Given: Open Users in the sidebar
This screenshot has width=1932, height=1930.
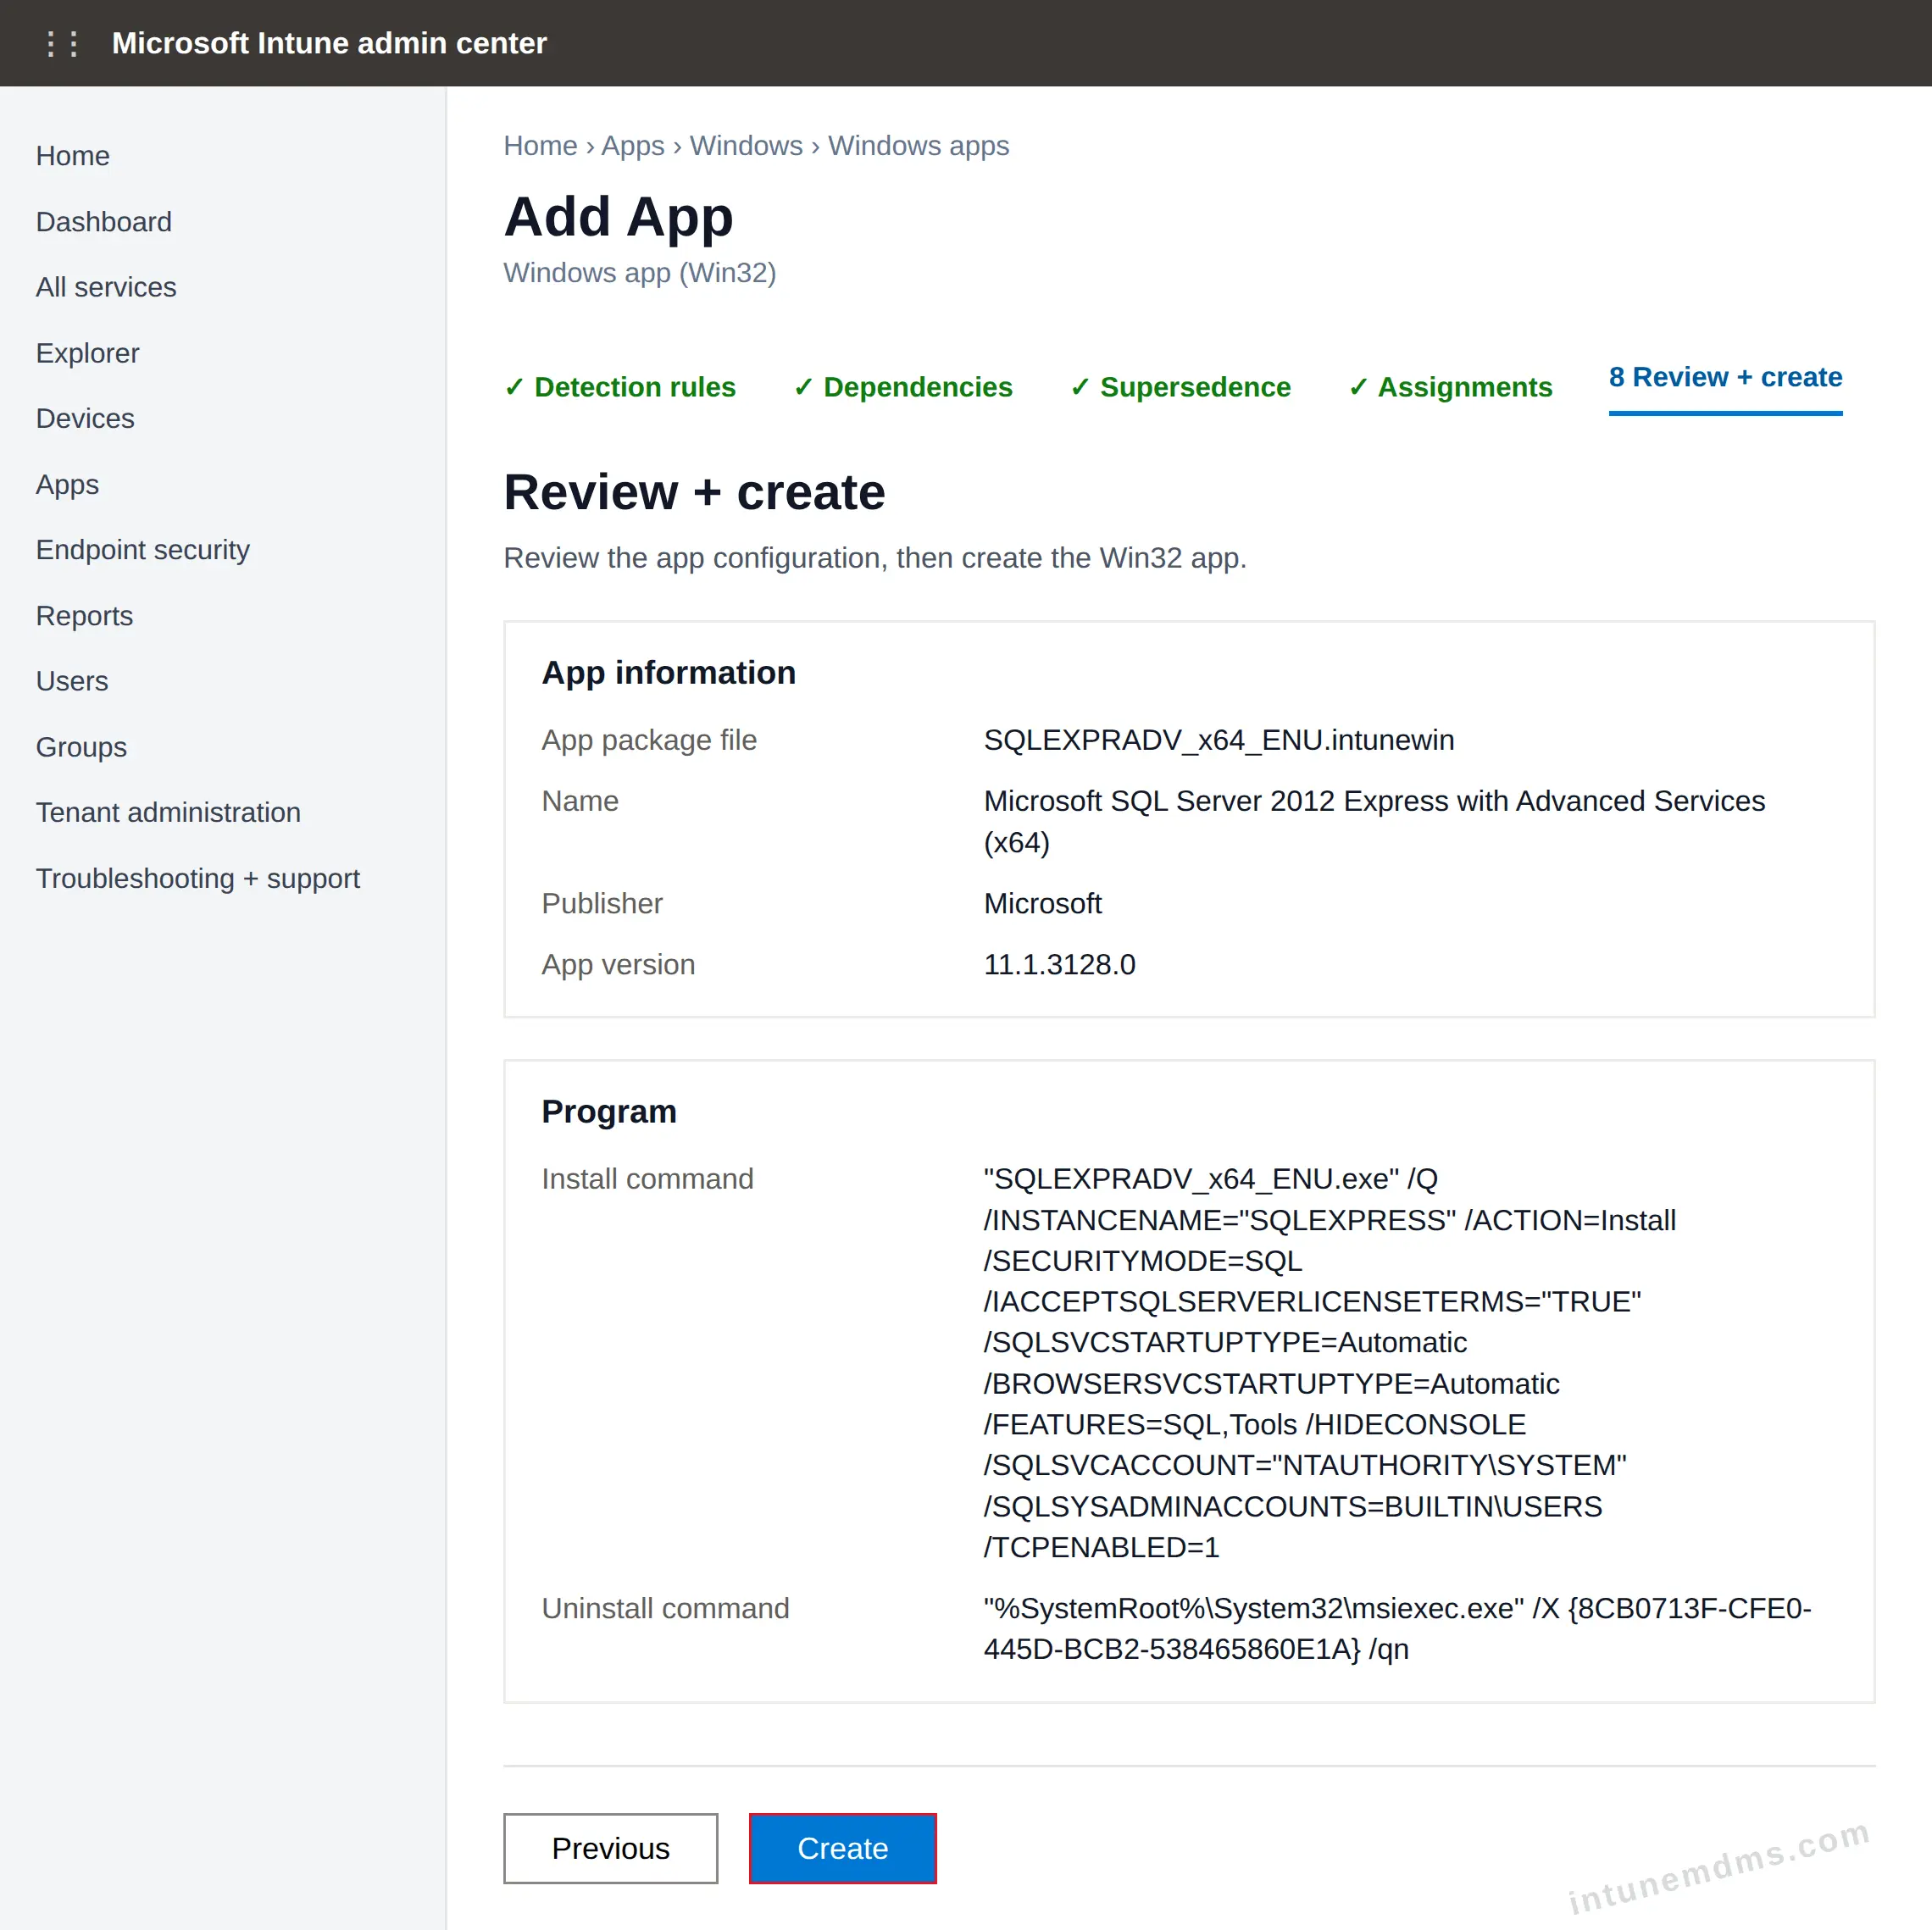Looking at the screenshot, I should (x=72, y=681).
